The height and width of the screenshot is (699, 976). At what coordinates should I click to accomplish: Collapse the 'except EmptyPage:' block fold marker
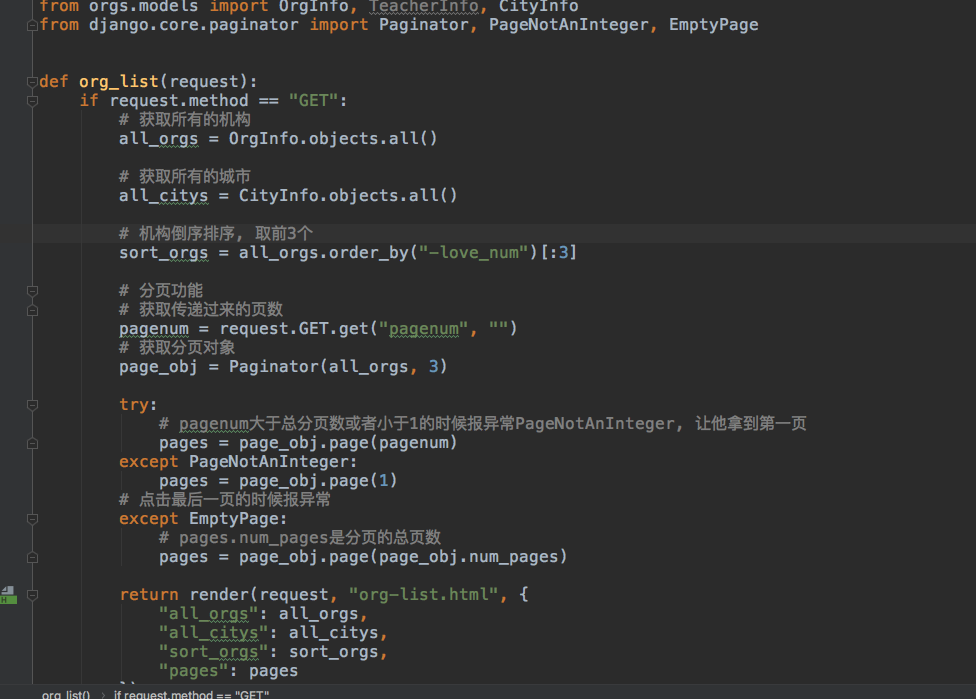32,519
